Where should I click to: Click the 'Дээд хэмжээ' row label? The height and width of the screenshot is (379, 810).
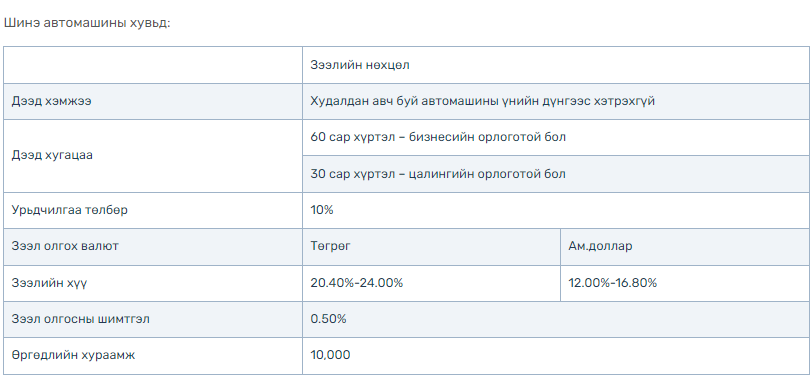(153, 101)
